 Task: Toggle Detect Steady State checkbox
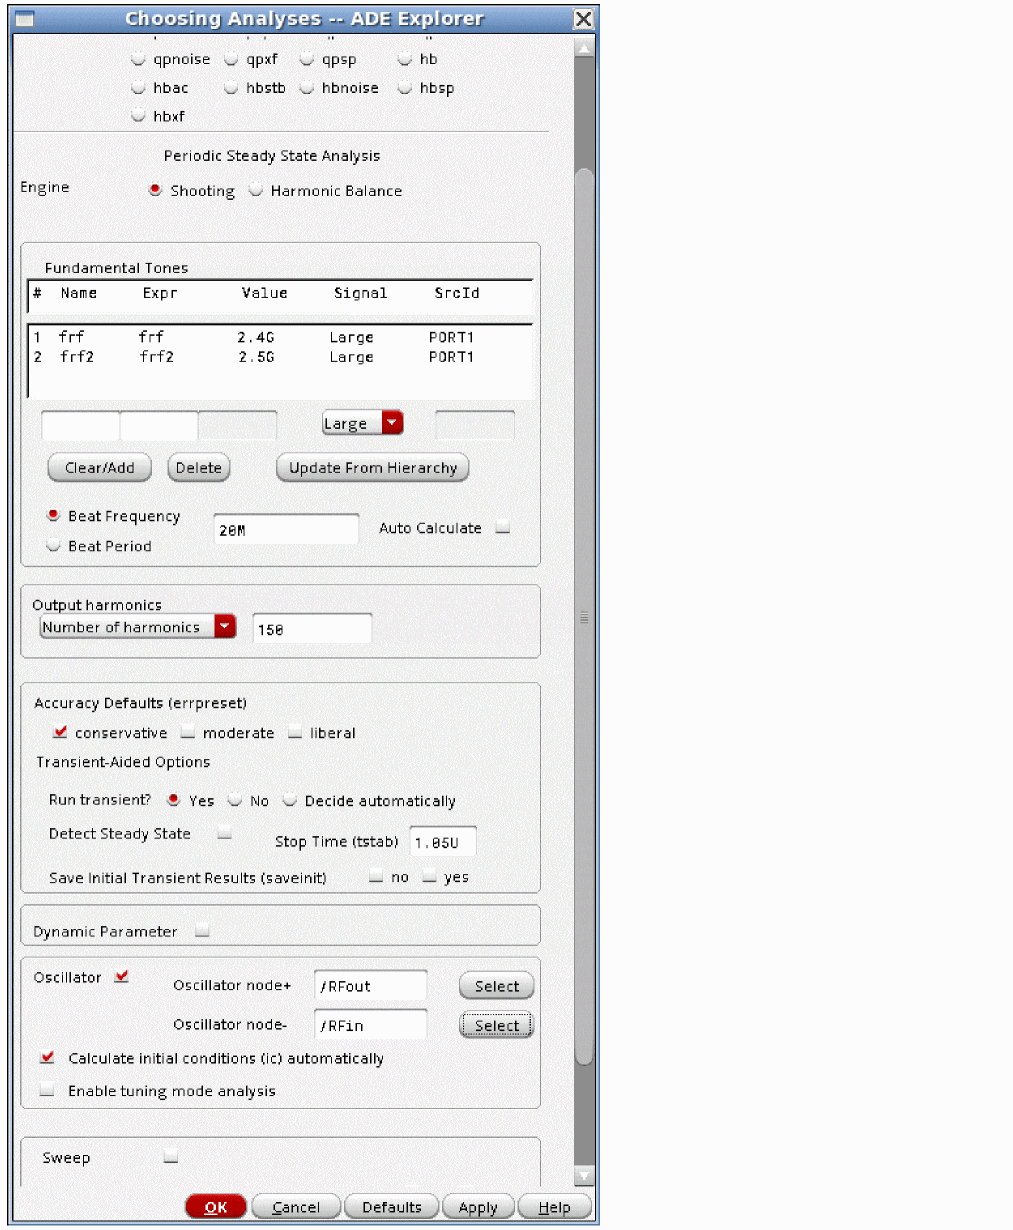pyautogui.click(x=225, y=832)
